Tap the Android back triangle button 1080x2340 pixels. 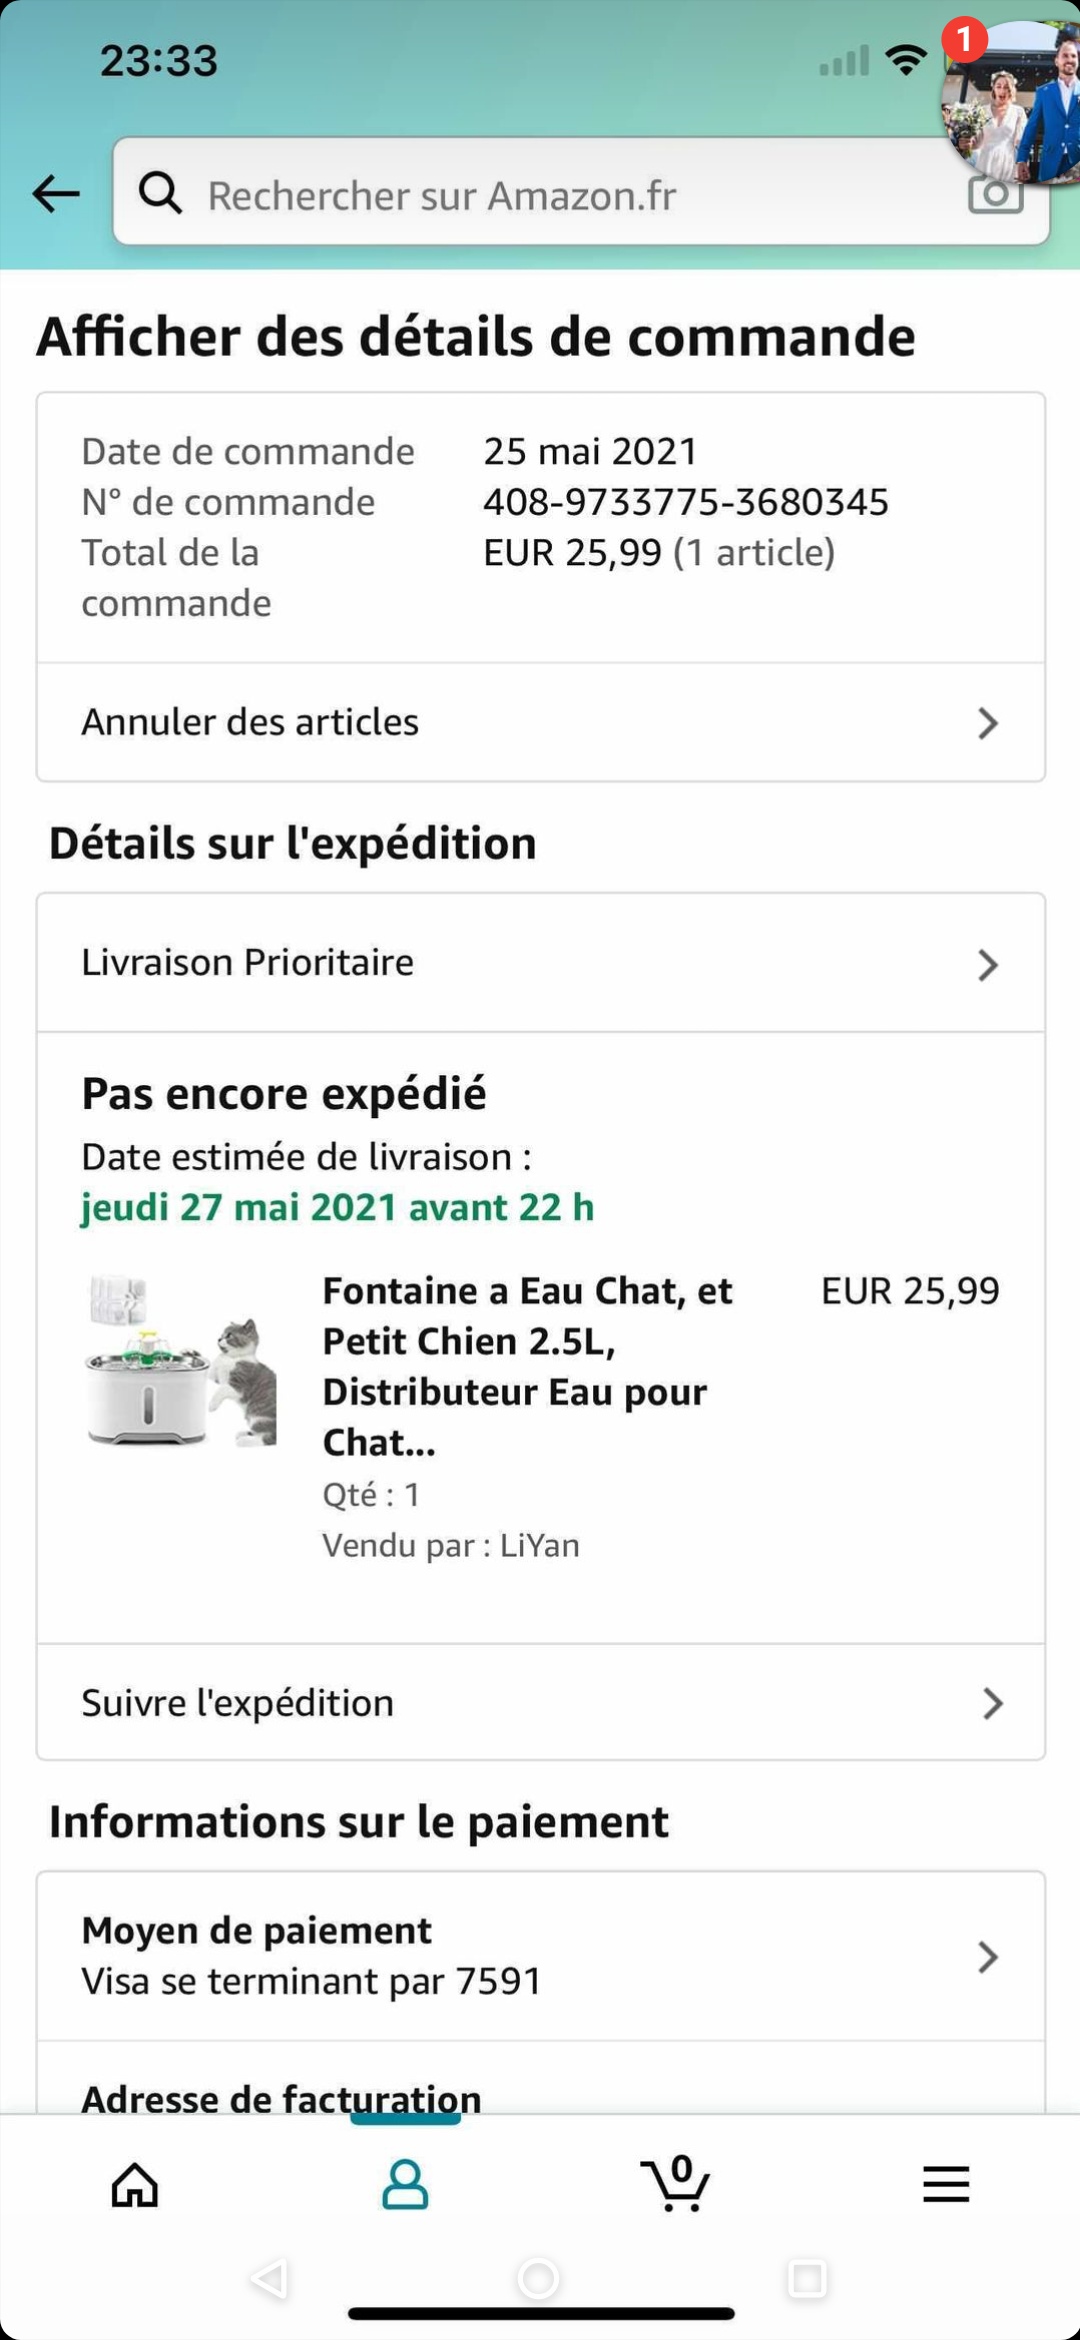270,2279
